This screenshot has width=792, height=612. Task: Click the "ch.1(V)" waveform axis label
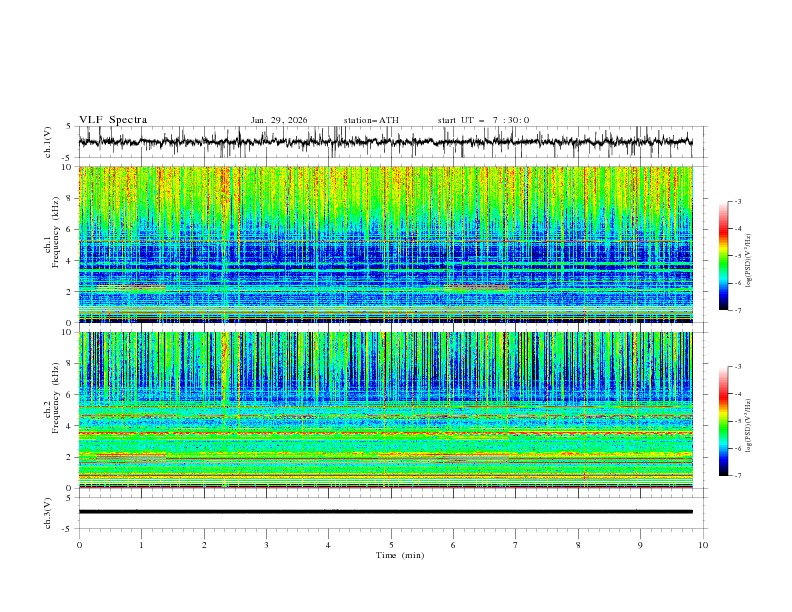48,142
